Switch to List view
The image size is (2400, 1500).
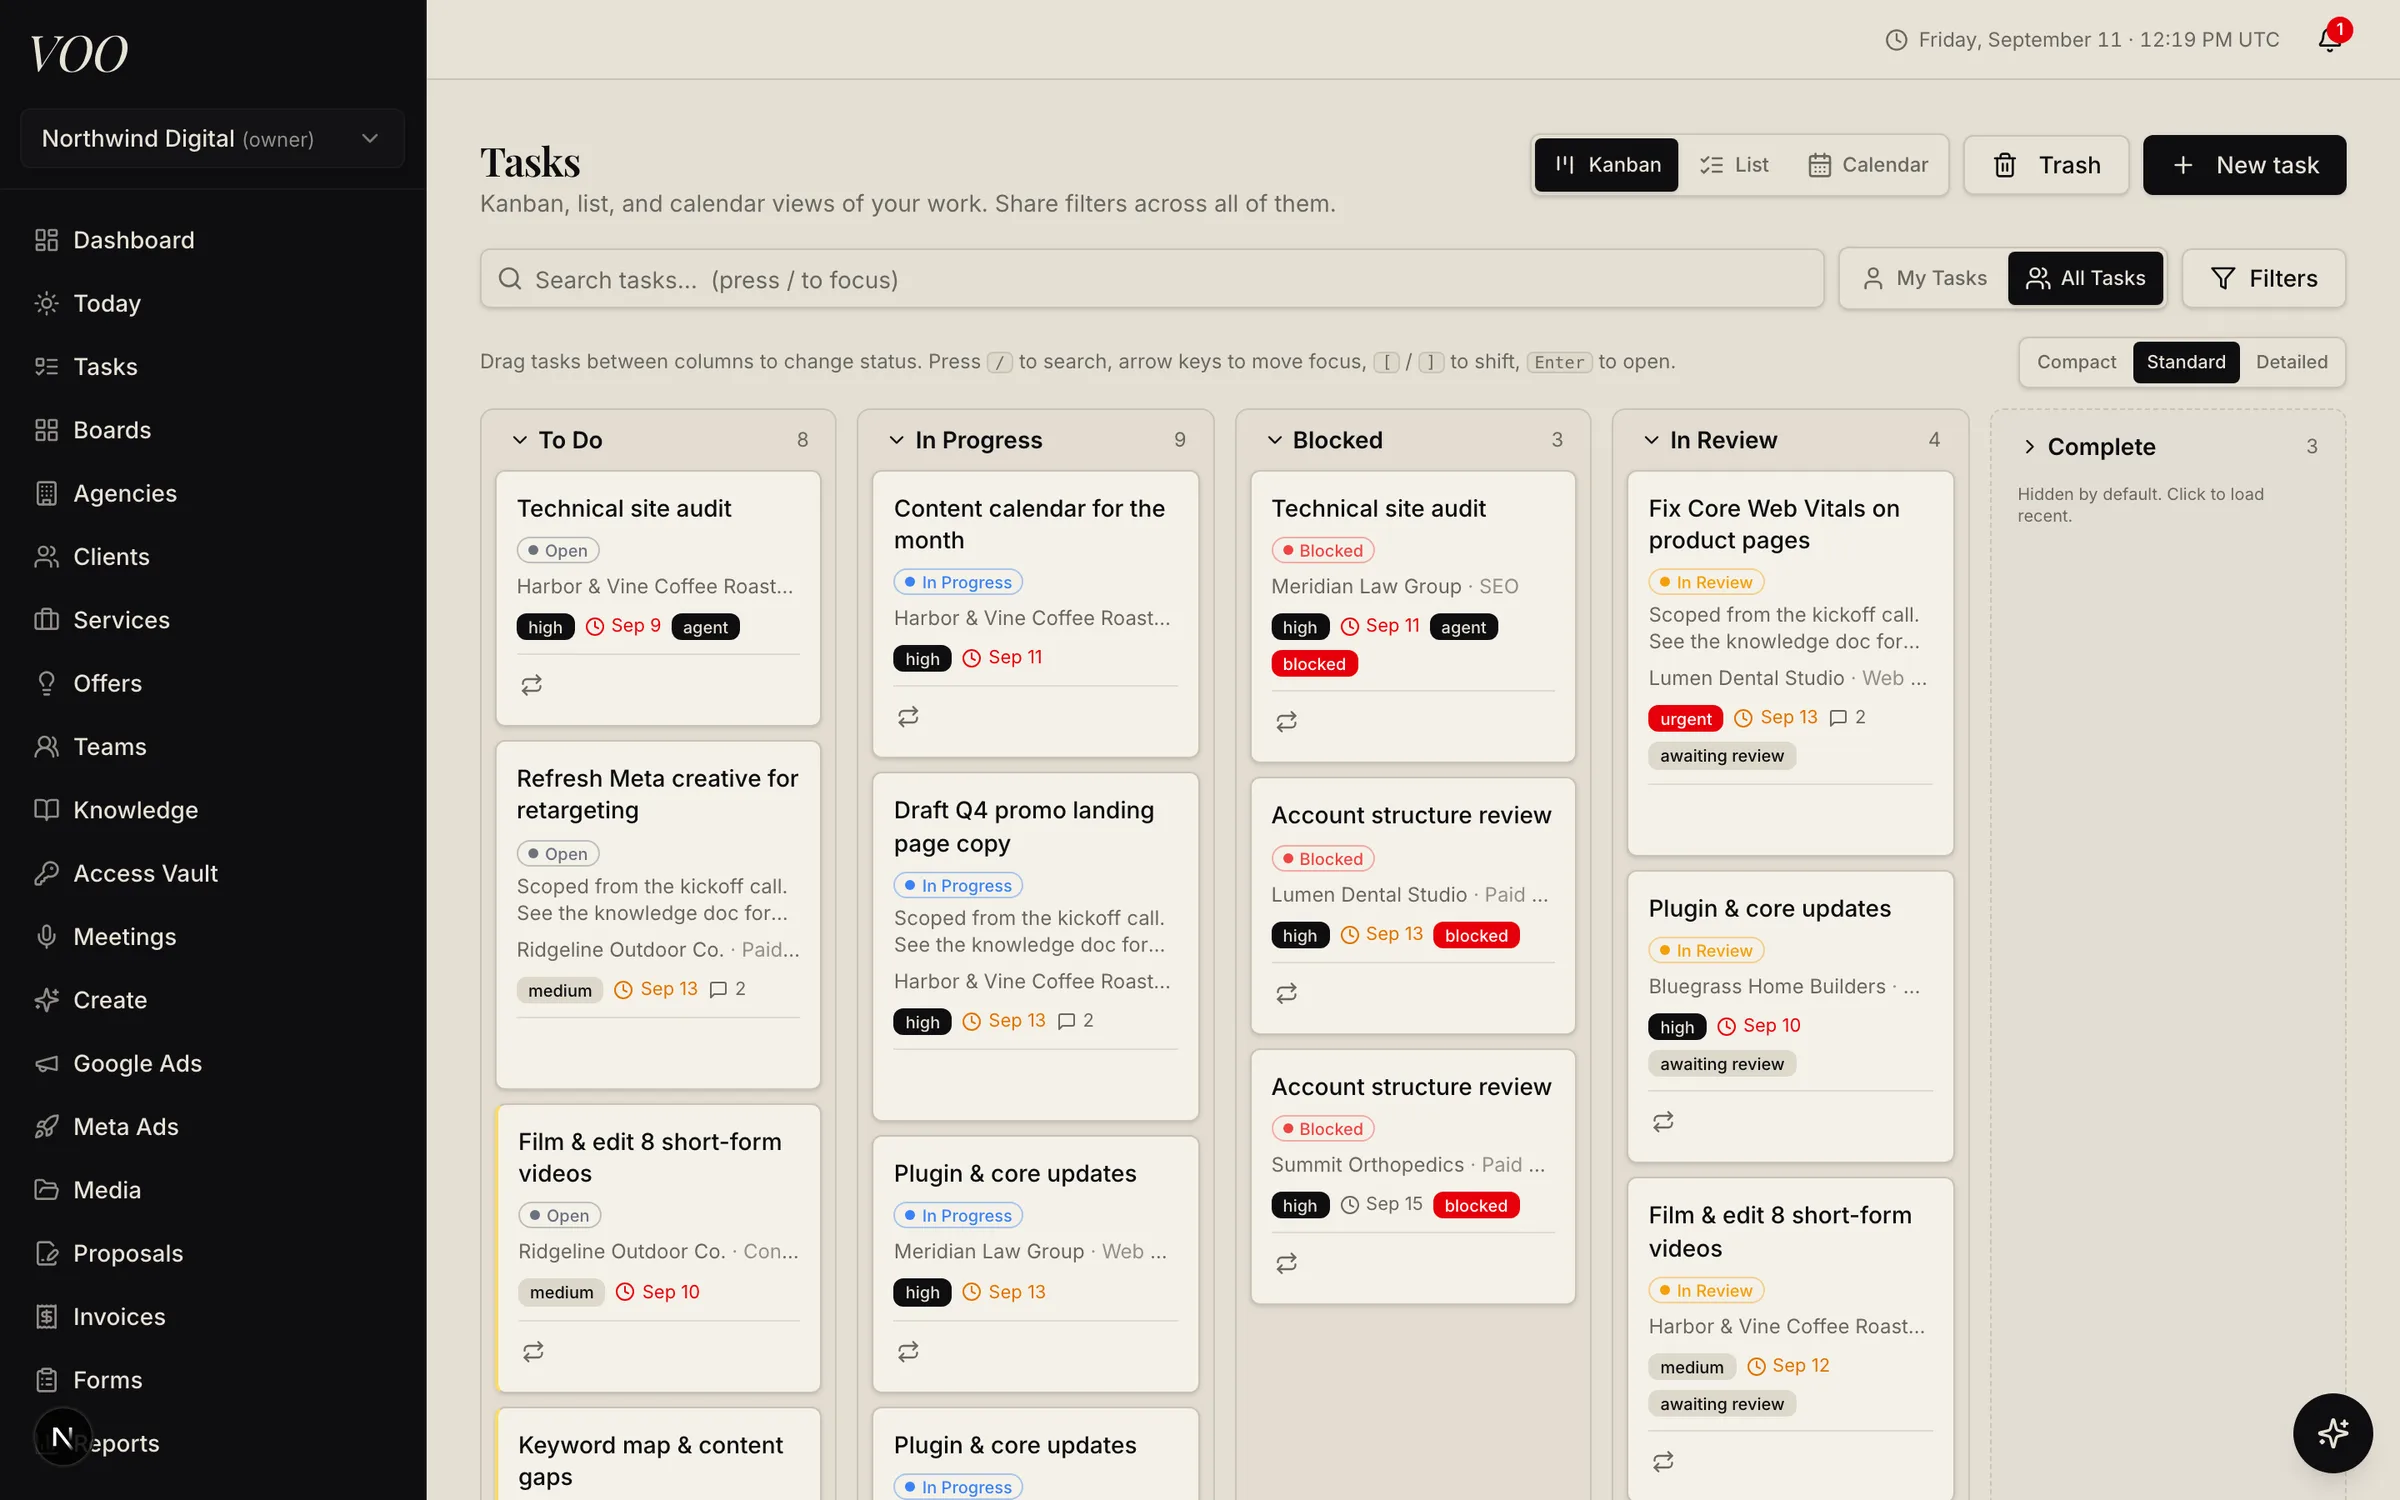pos(1735,165)
